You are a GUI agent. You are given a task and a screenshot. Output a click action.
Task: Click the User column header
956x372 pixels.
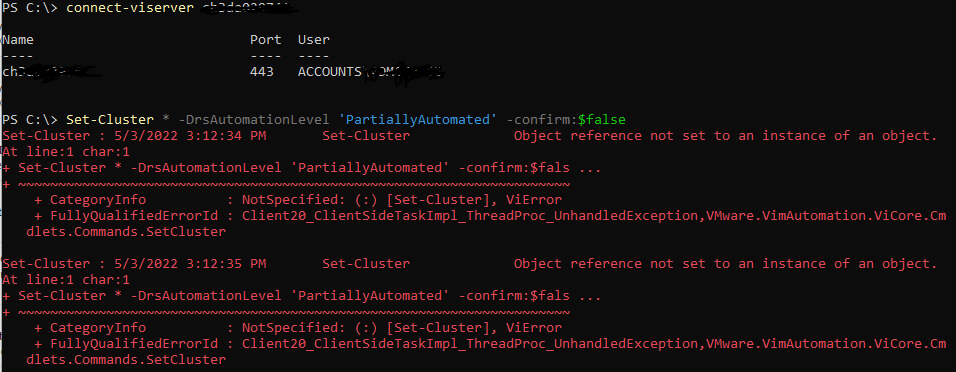pyautogui.click(x=314, y=40)
